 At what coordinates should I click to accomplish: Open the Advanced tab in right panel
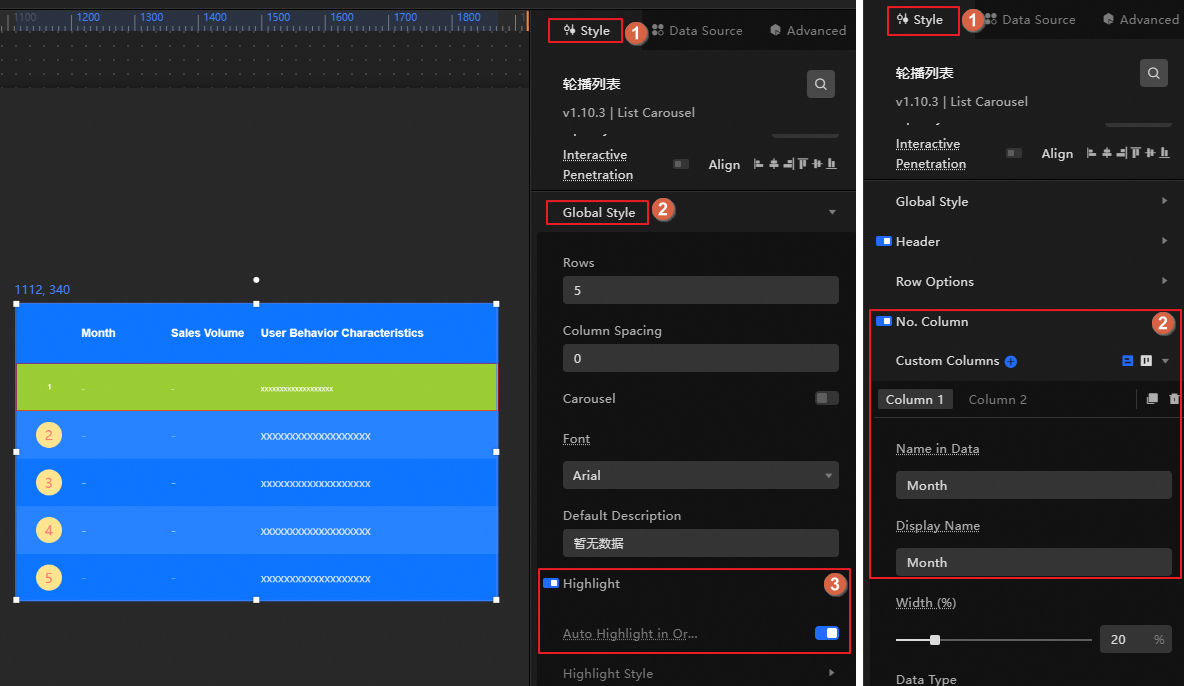[x=1141, y=20]
